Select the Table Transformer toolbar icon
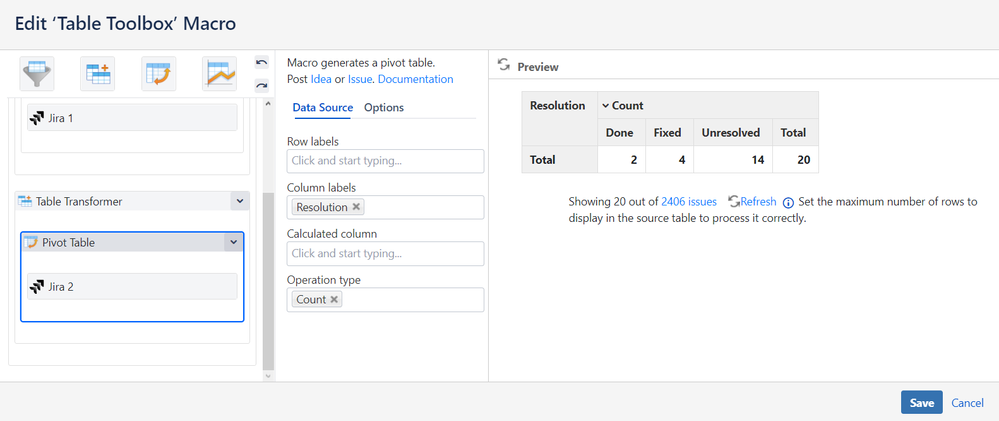This screenshot has height=421, width=999. pyautogui.click(x=98, y=73)
